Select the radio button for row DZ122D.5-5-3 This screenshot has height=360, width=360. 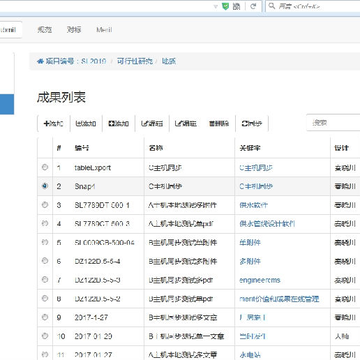point(45,279)
